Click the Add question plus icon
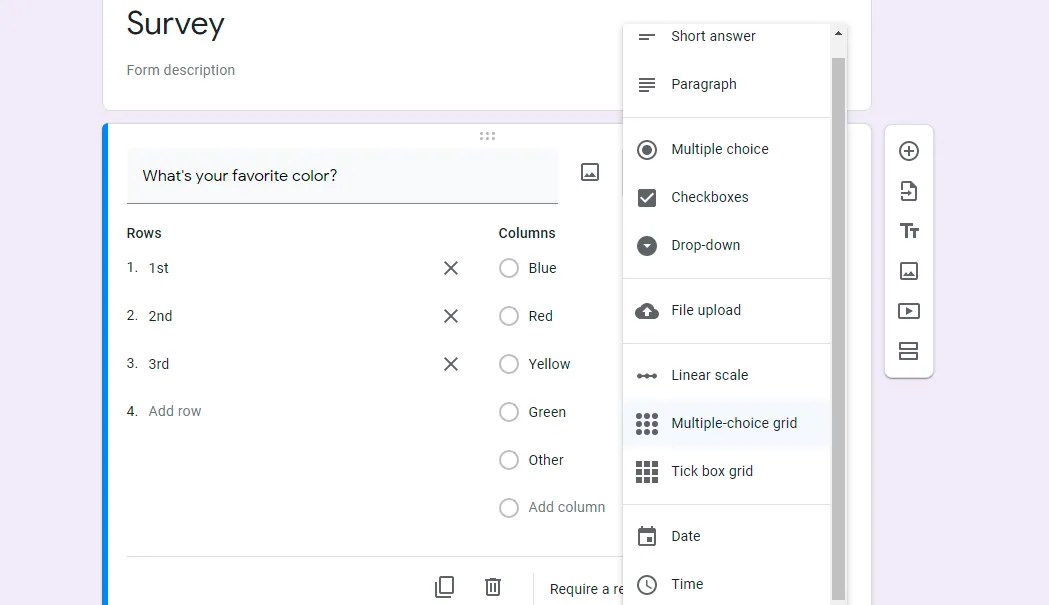The image size is (1049, 605). point(909,151)
